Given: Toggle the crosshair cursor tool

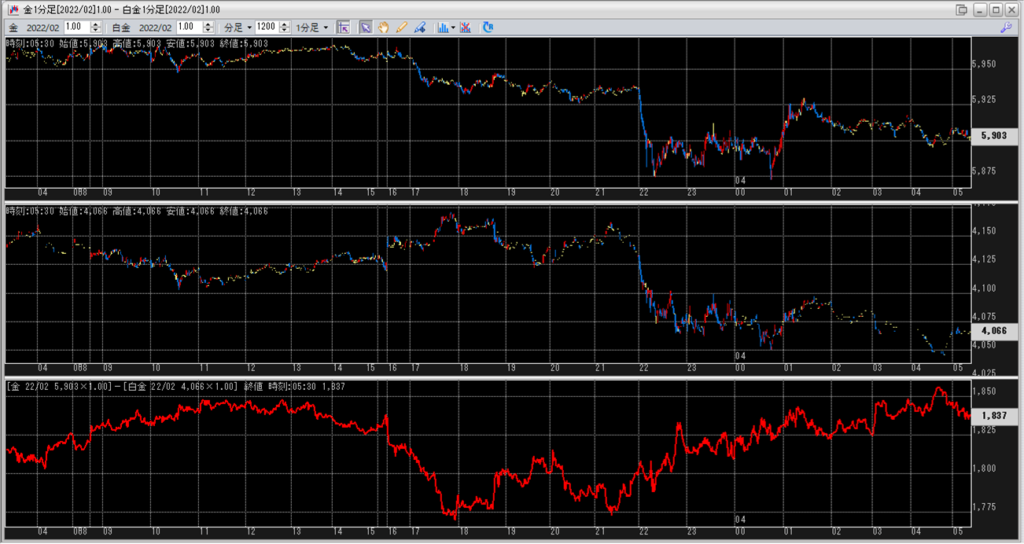Looking at the screenshot, I should (343, 27).
